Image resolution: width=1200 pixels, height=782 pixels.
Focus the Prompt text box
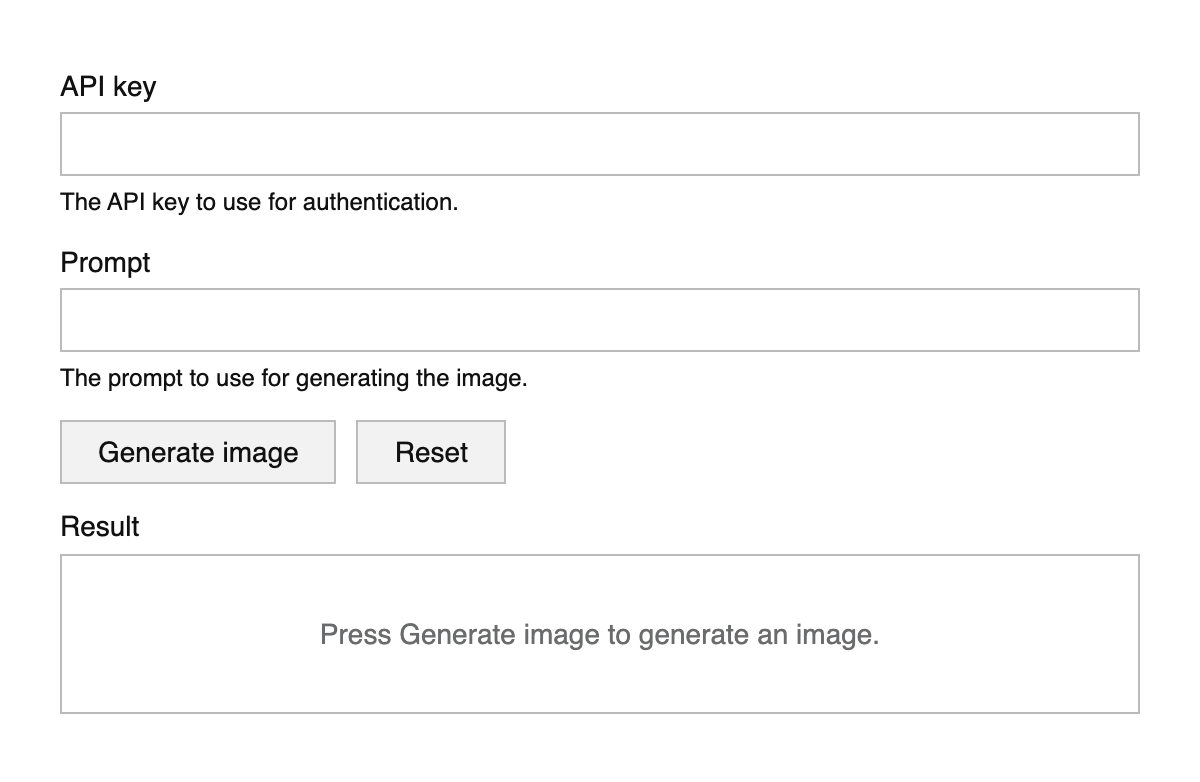(600, 320)
